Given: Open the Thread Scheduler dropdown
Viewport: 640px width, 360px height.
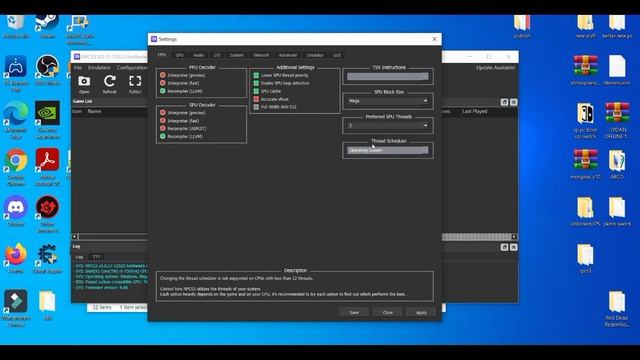Looking at the screenshot, I should 387,150.
